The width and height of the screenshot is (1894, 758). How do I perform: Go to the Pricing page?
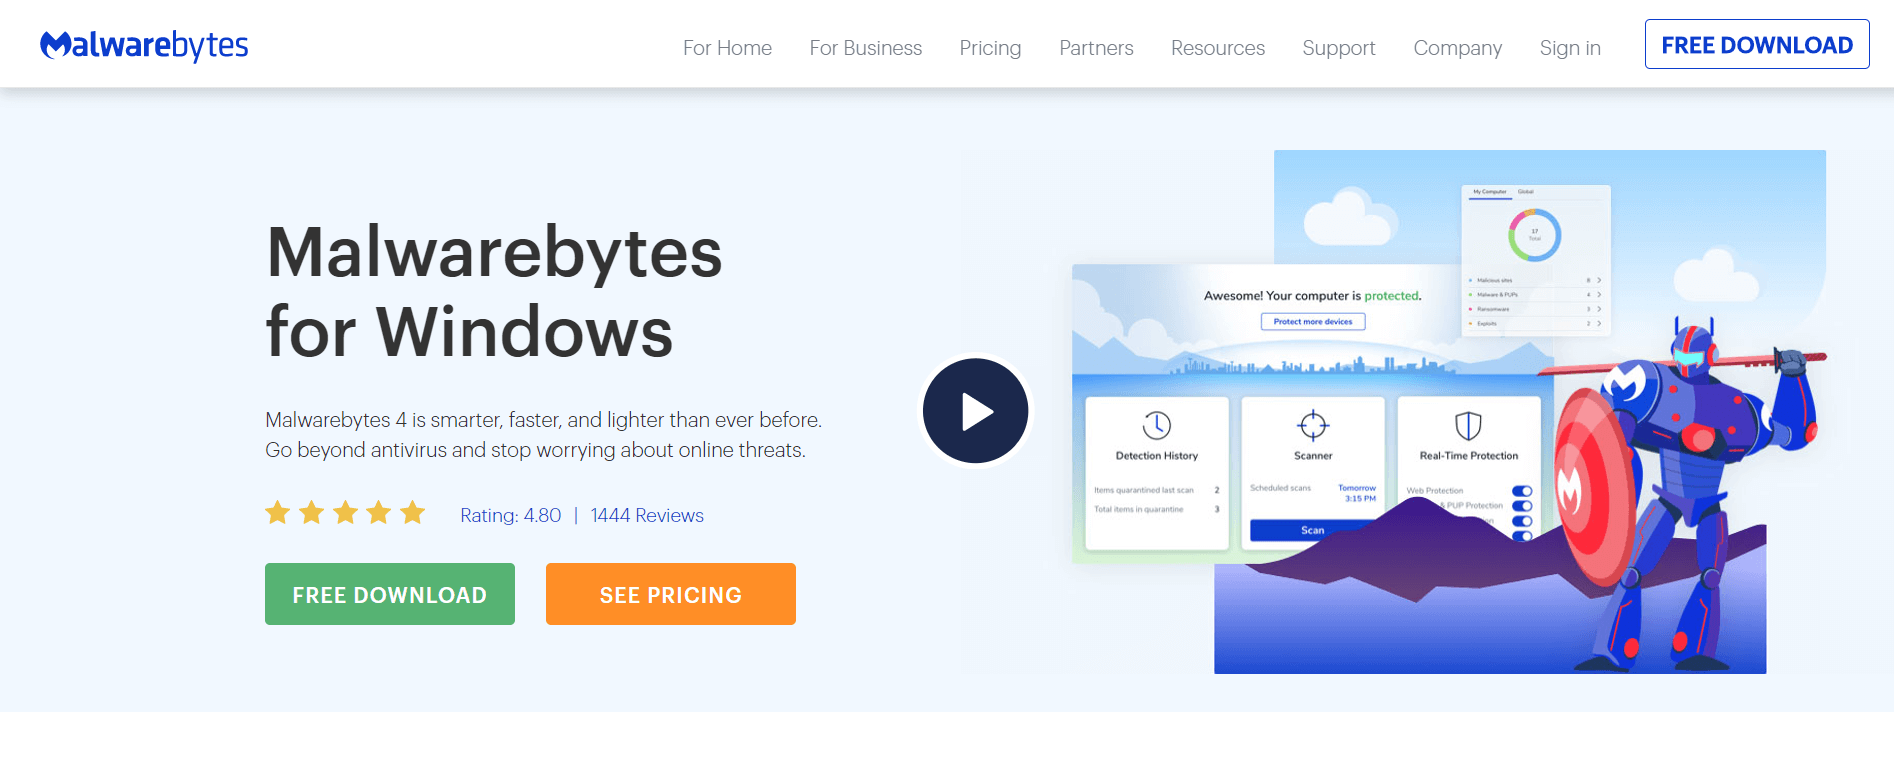pyautogui.click(x=990, y=48)
